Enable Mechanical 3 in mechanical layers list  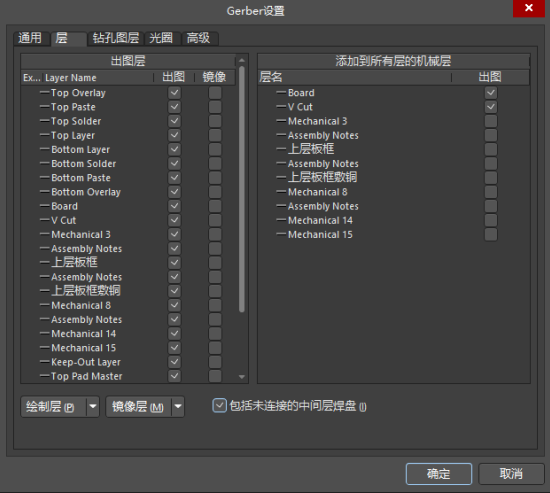(491, 121)
